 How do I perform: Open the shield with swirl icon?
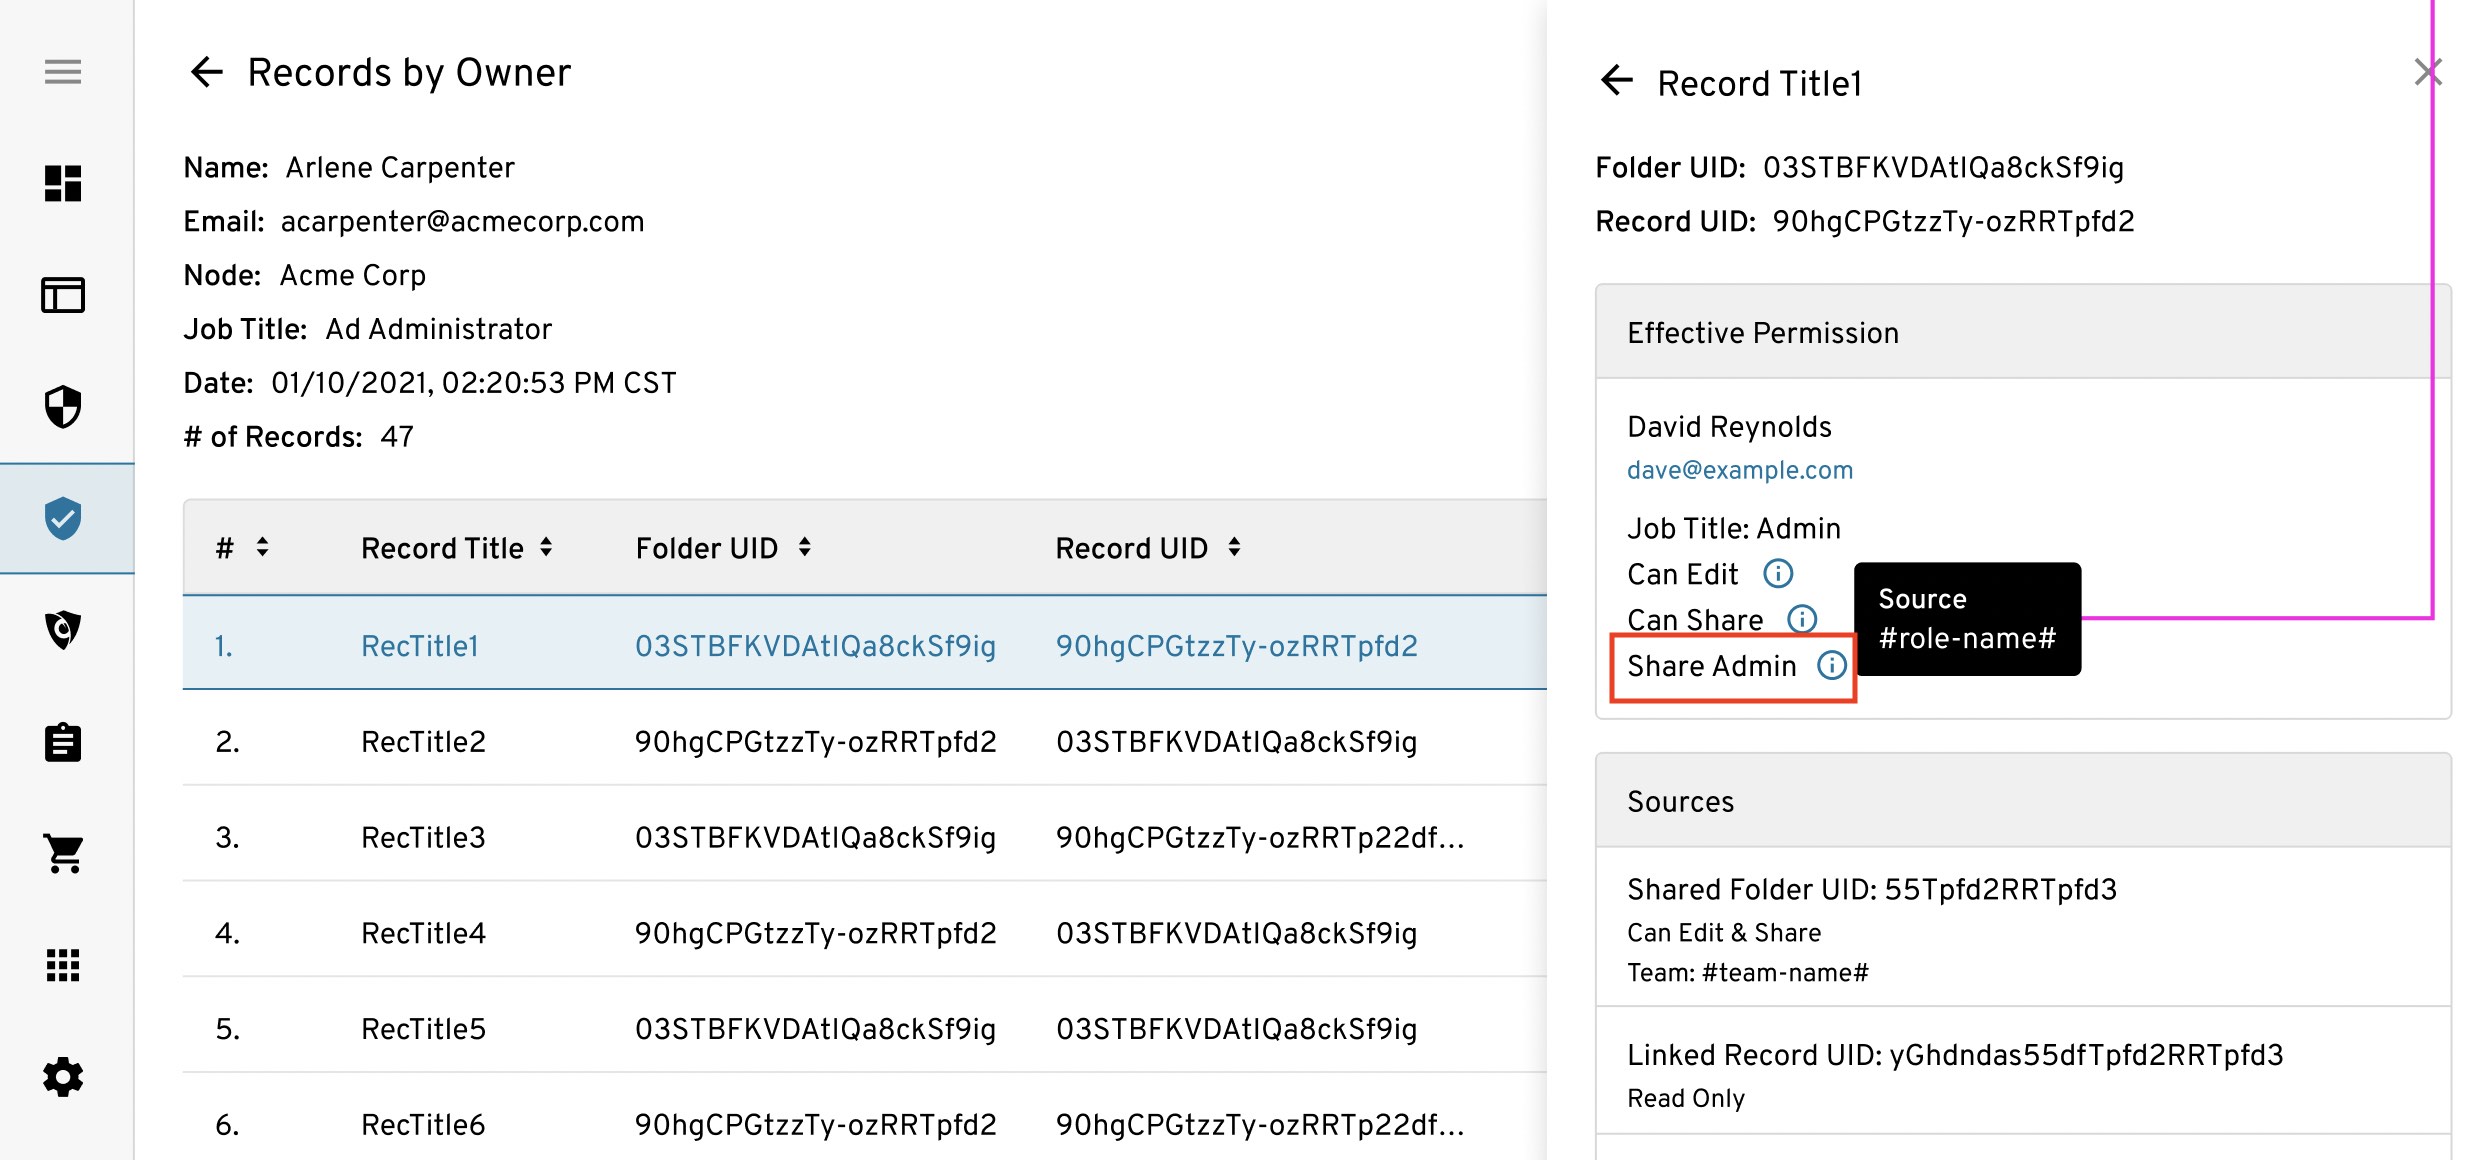click(x=62, y=630)
